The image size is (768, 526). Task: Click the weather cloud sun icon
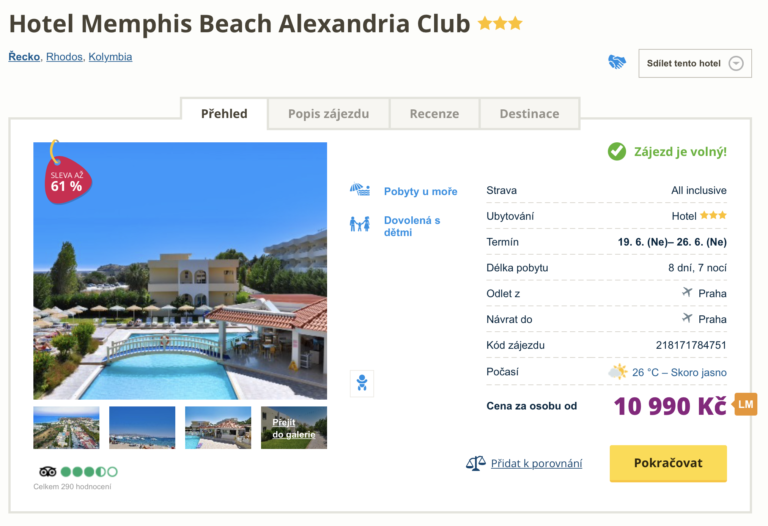click(618, 372)
